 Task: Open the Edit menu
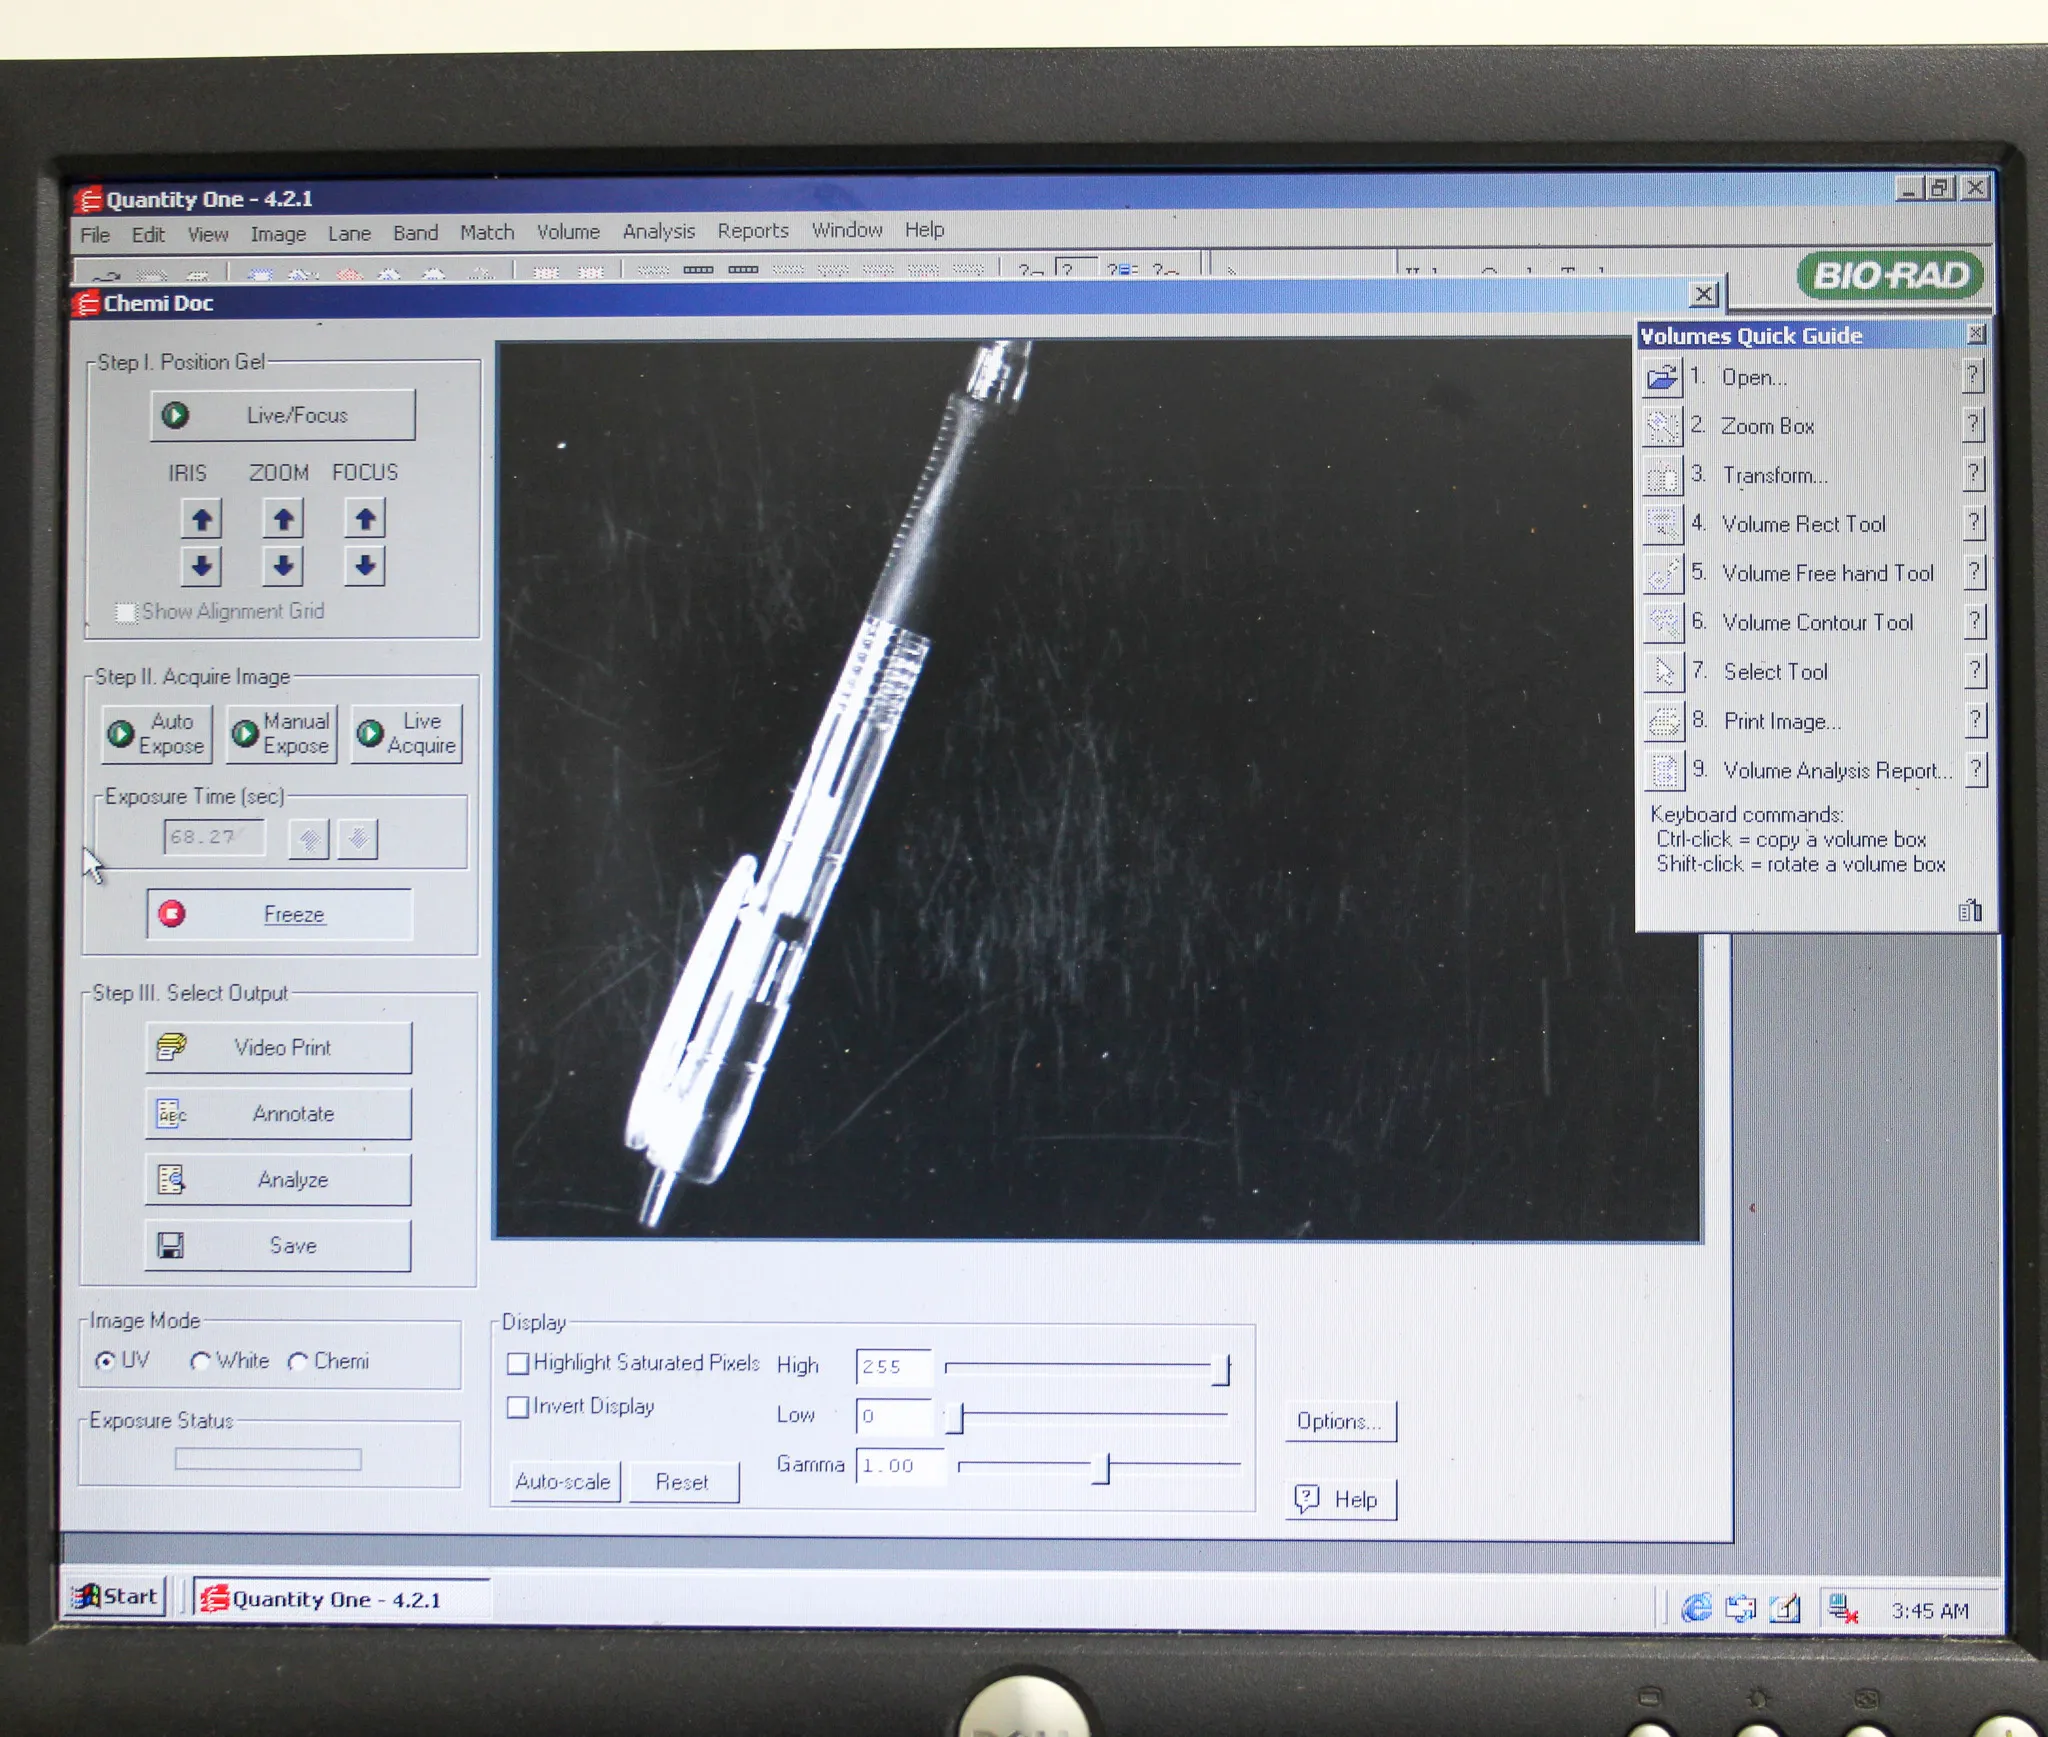coord(148,235)
